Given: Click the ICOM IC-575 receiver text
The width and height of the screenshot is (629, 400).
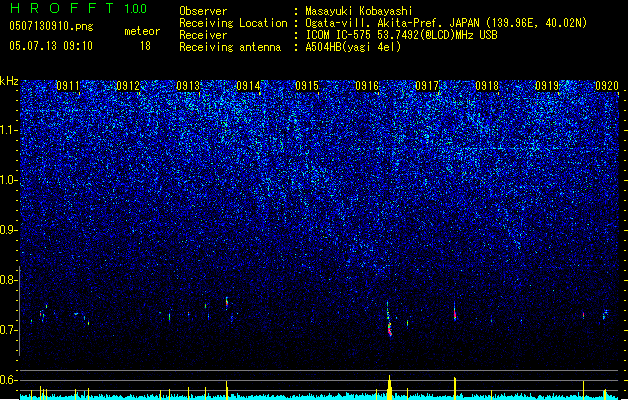Looking at the screenshot, I should 401,35.
